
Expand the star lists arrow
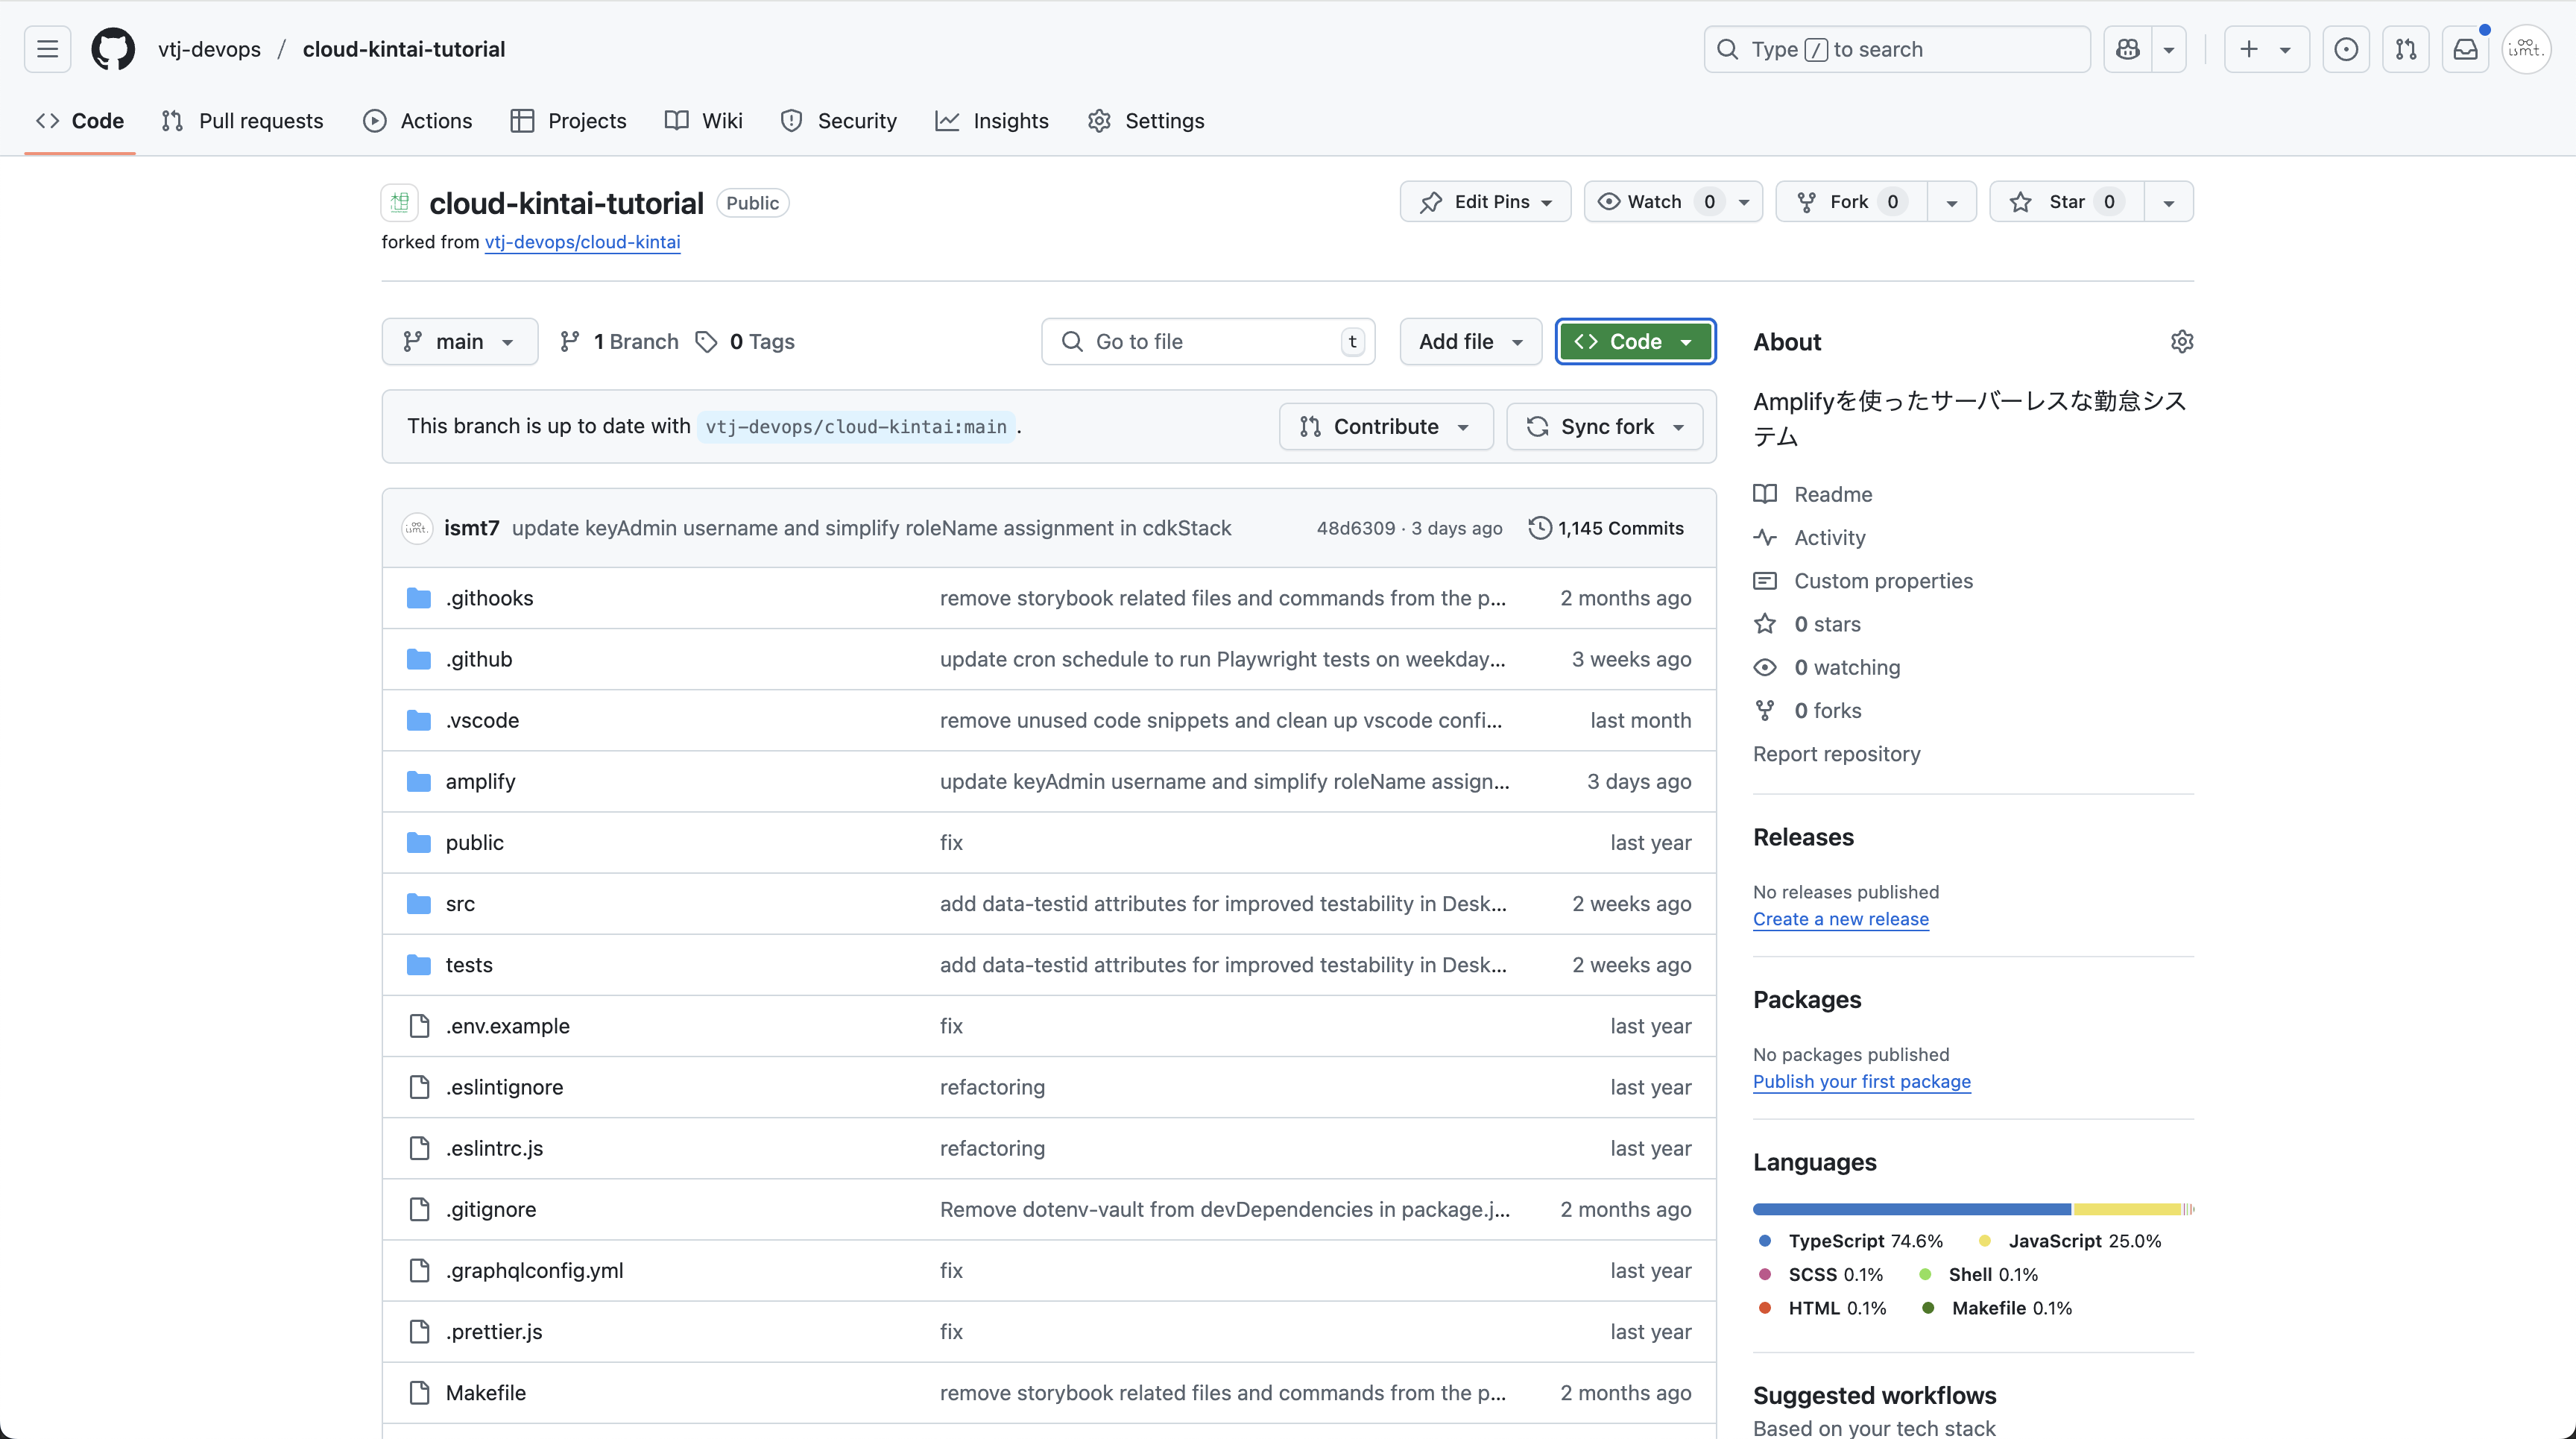(x=2169, y=202)
